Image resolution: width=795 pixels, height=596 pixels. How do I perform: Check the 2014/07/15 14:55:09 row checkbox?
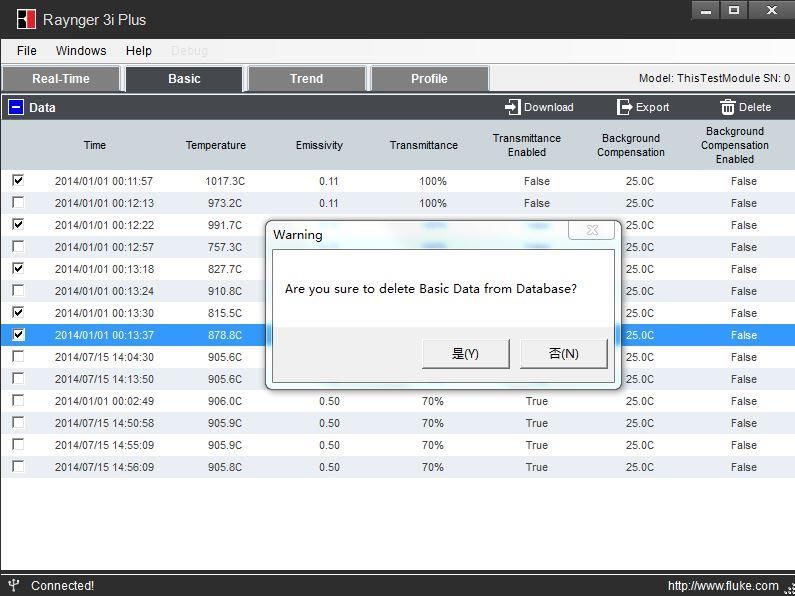18,444
